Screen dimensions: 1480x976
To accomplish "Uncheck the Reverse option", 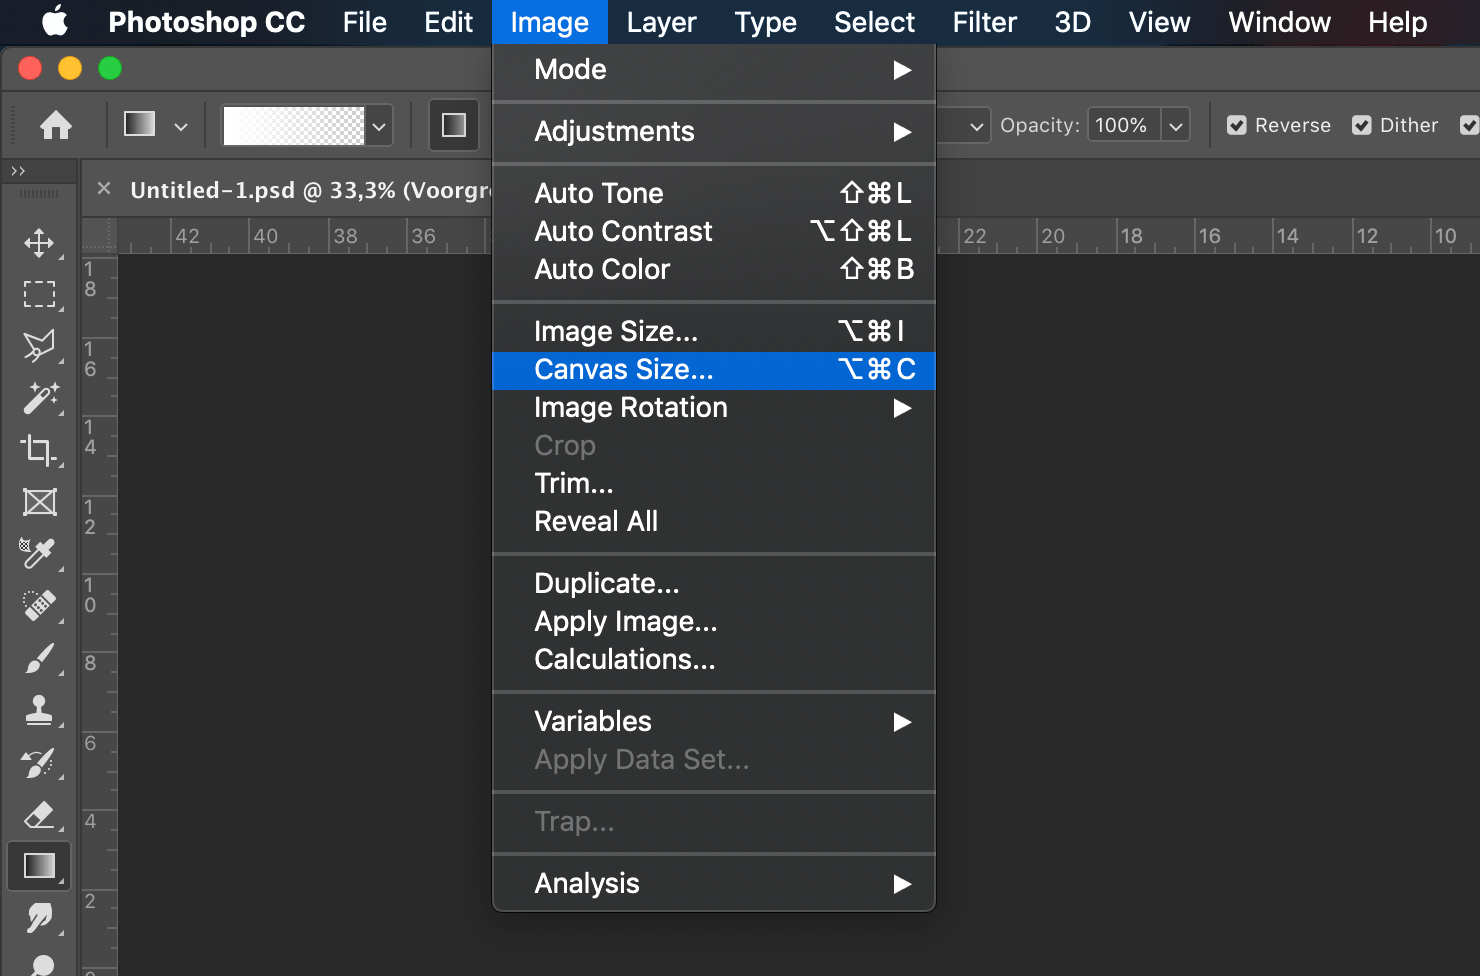I will point(1237,125).
